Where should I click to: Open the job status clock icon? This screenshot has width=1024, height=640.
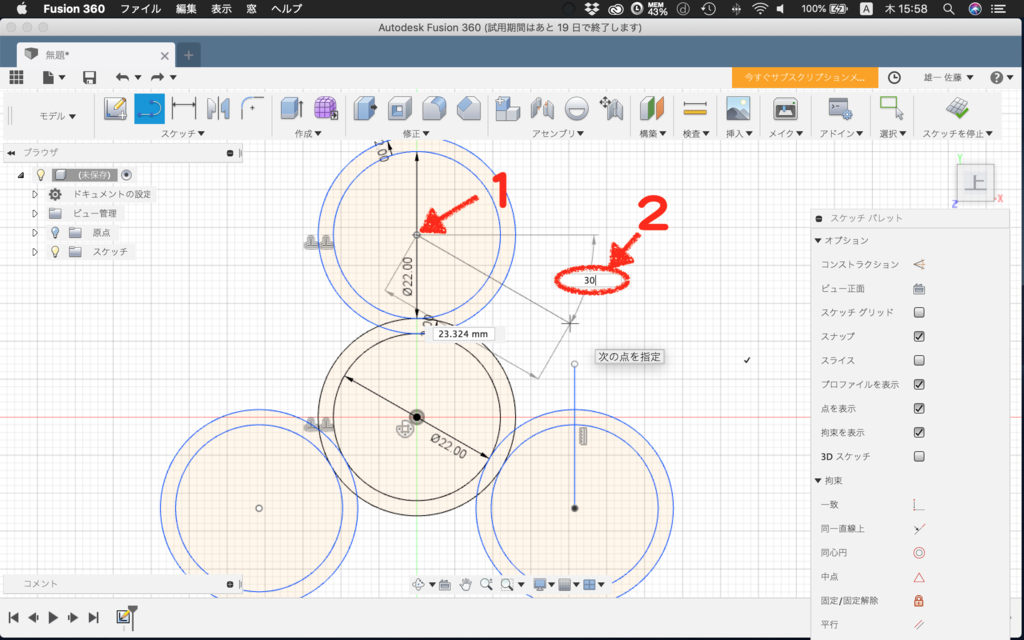tap(894, 77)
